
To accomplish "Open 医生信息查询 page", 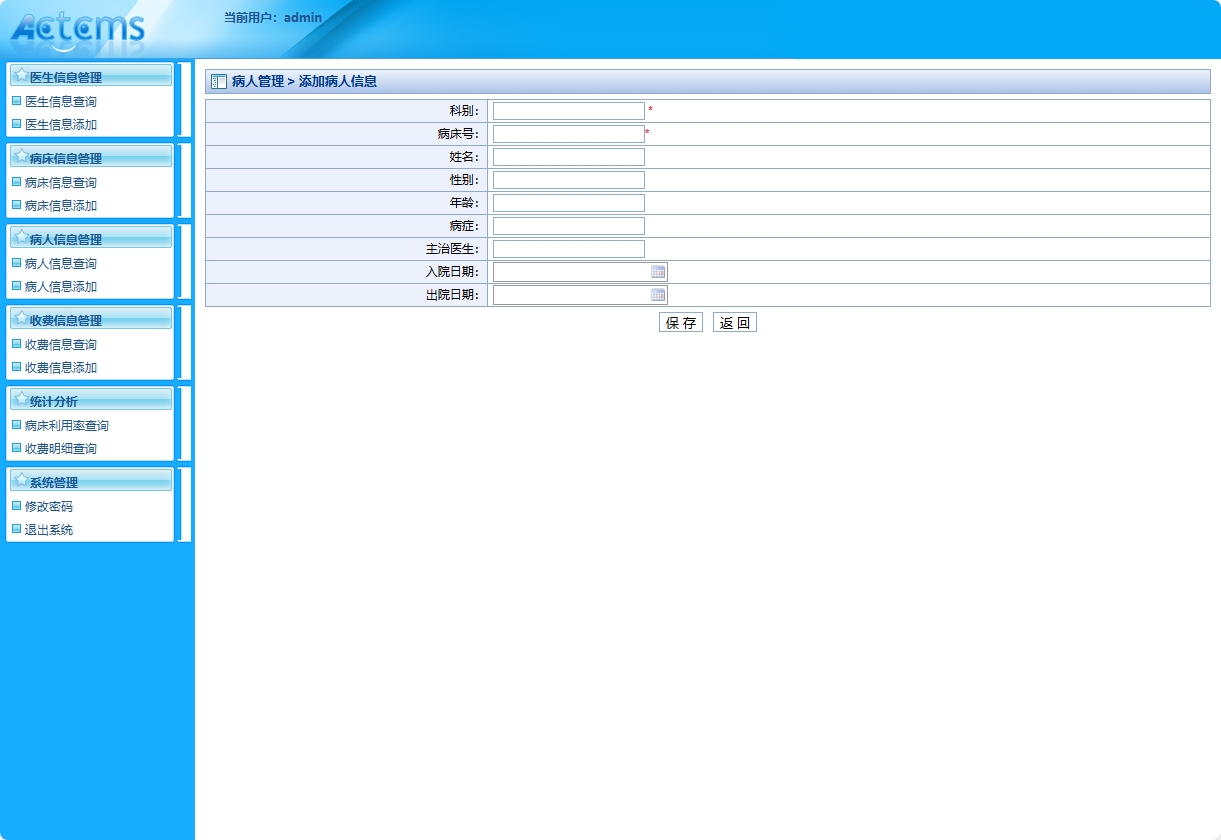I will tap(61, 102).
